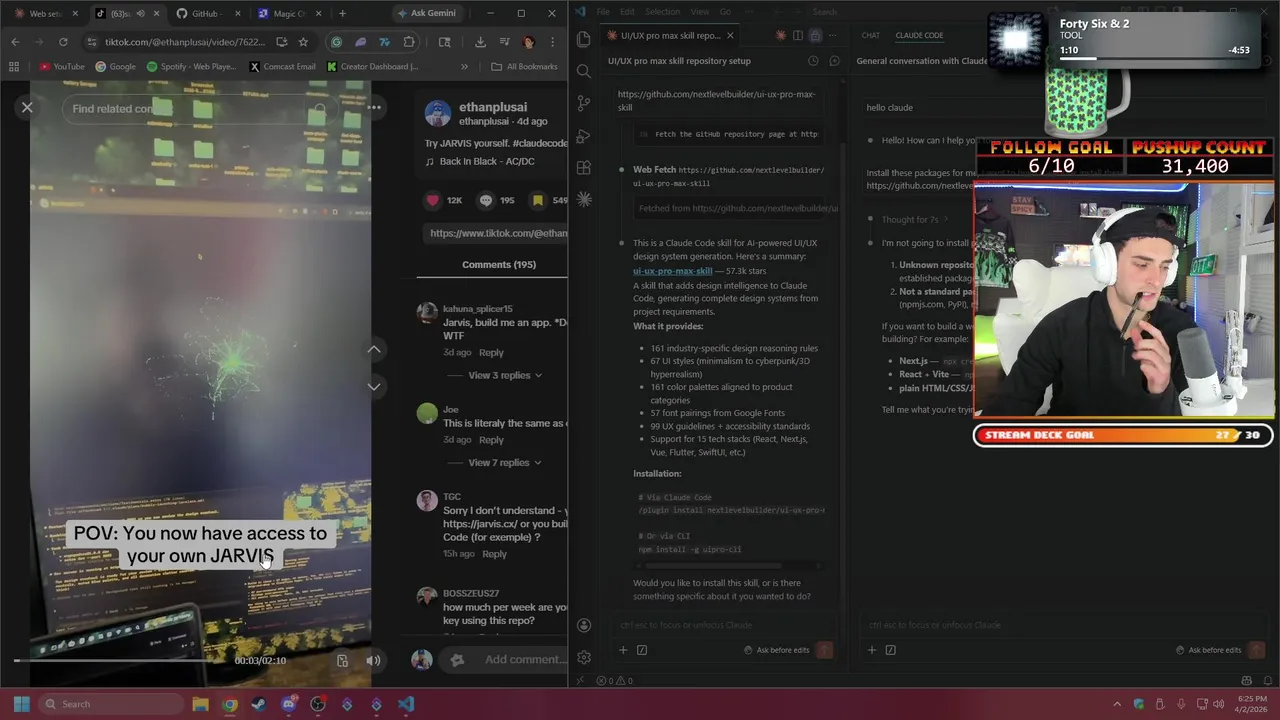Click the Claude spark icon in editor toolbar
The height and width of the screenshot is (720, 1280).
pyautogui.click(x=781, y=35)
